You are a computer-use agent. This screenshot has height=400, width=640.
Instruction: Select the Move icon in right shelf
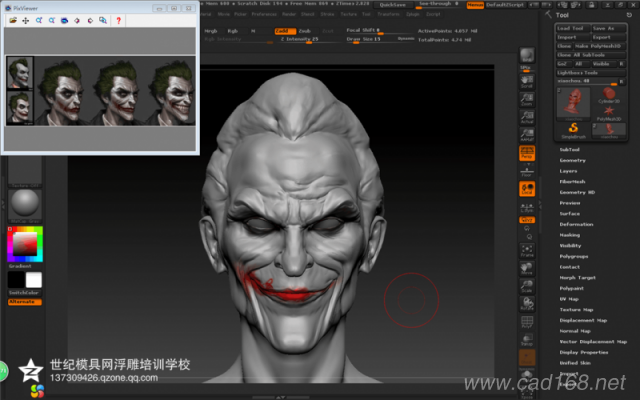click(x=527, y=268)
